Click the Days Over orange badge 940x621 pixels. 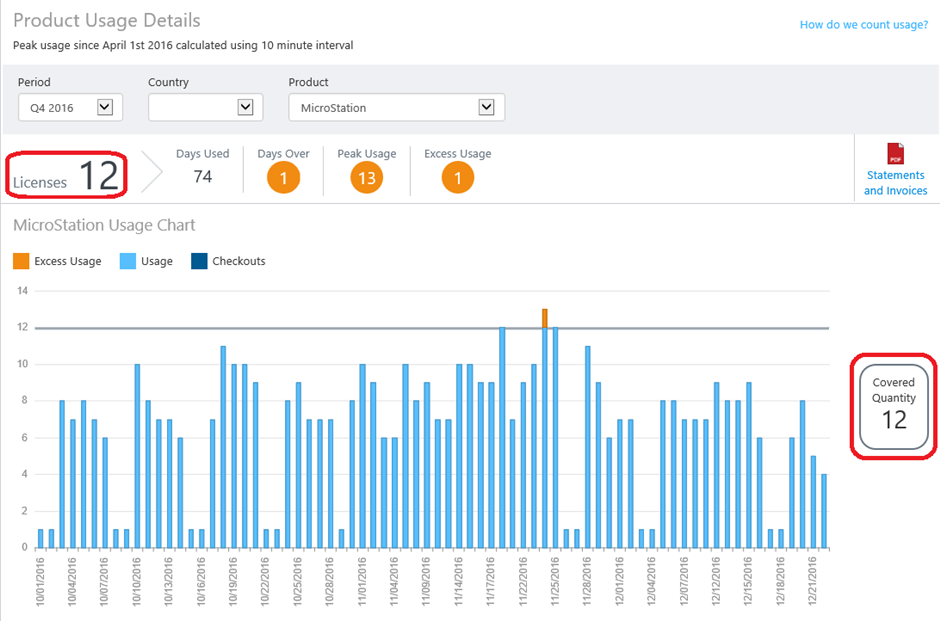coord(284,177)
